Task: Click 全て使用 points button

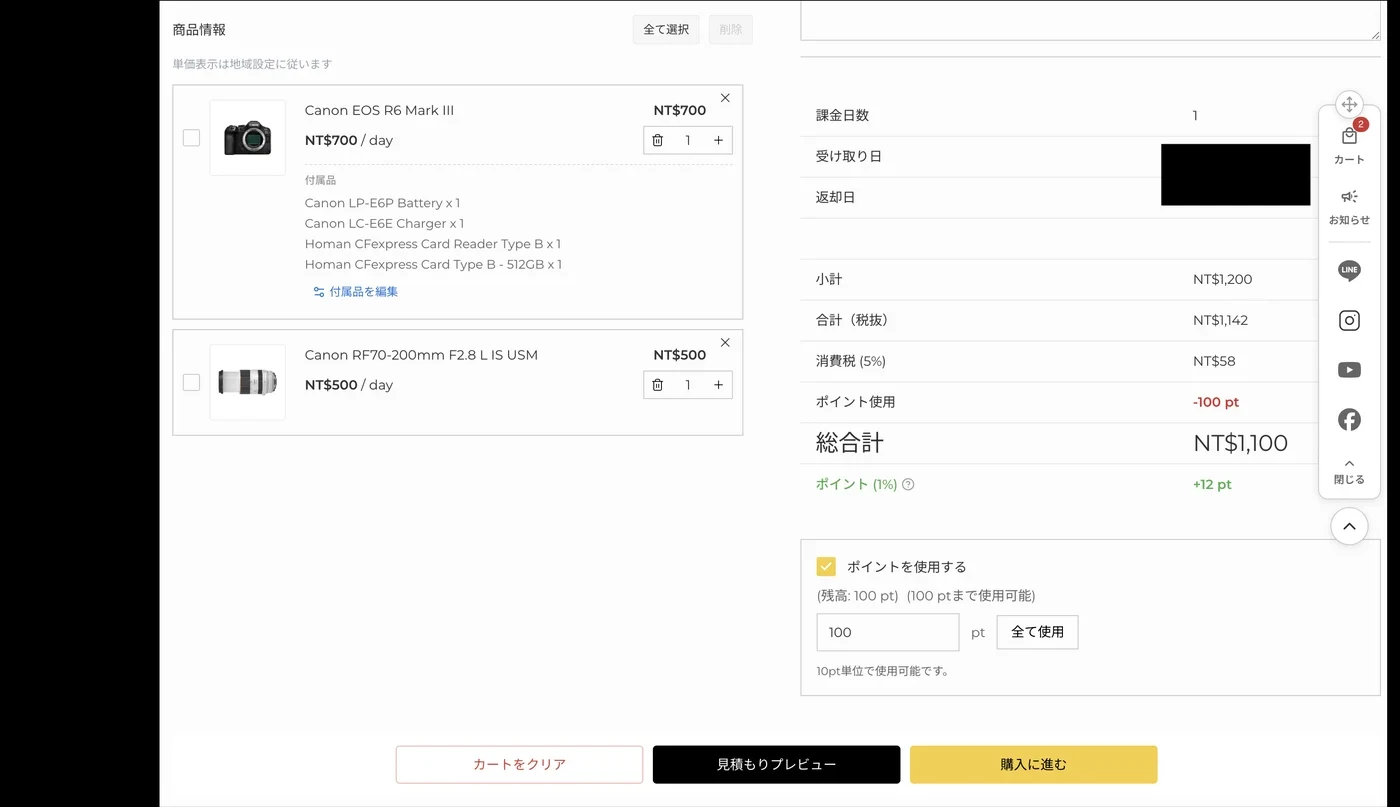Action: point(1037,632)
